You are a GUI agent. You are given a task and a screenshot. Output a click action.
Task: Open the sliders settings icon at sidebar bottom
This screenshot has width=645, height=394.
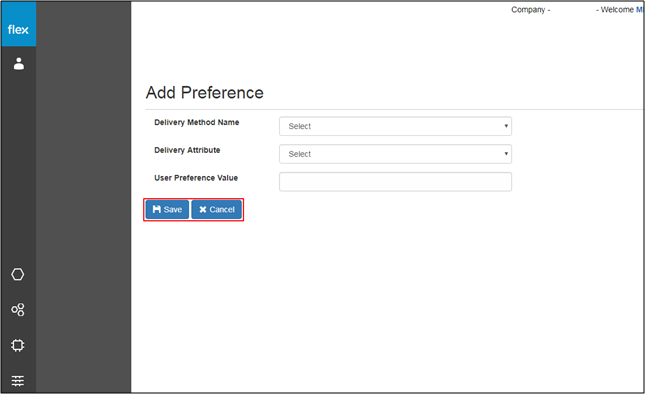pyautogui.click(x=18, y=380)
